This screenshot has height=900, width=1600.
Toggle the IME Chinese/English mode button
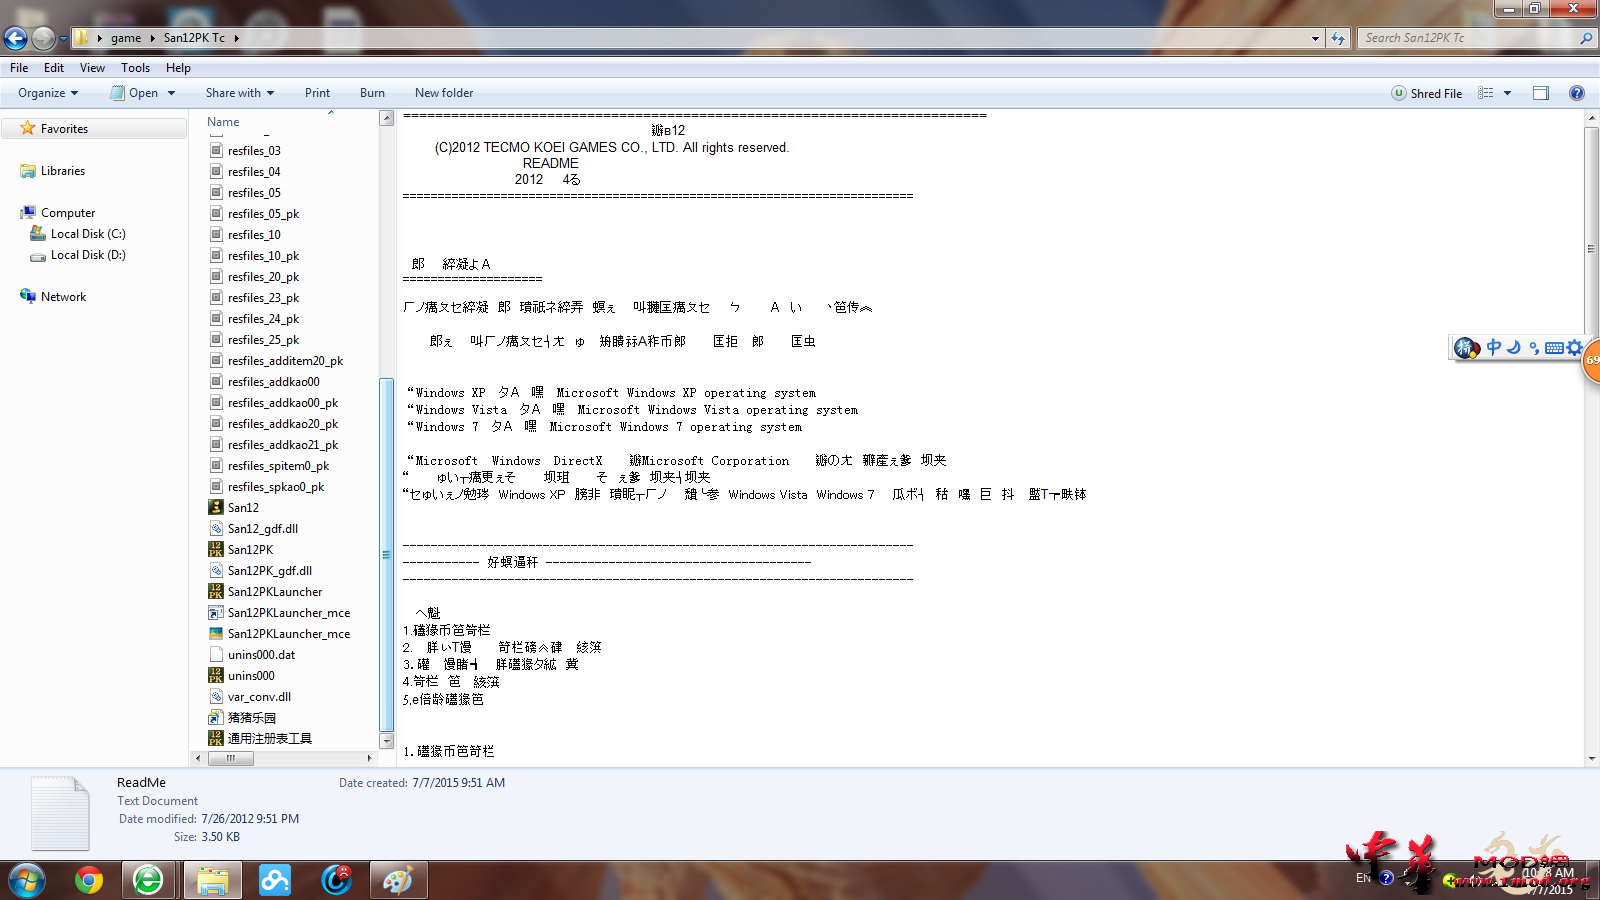pos(1494,347)
